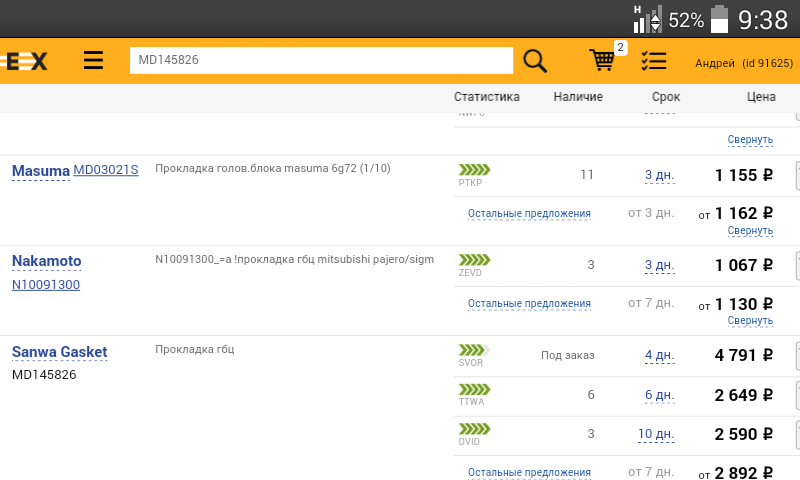Image resolution: width=800 pixels, height=480 pixels.
Task: Sort by Цена column header
Action: 761,97
